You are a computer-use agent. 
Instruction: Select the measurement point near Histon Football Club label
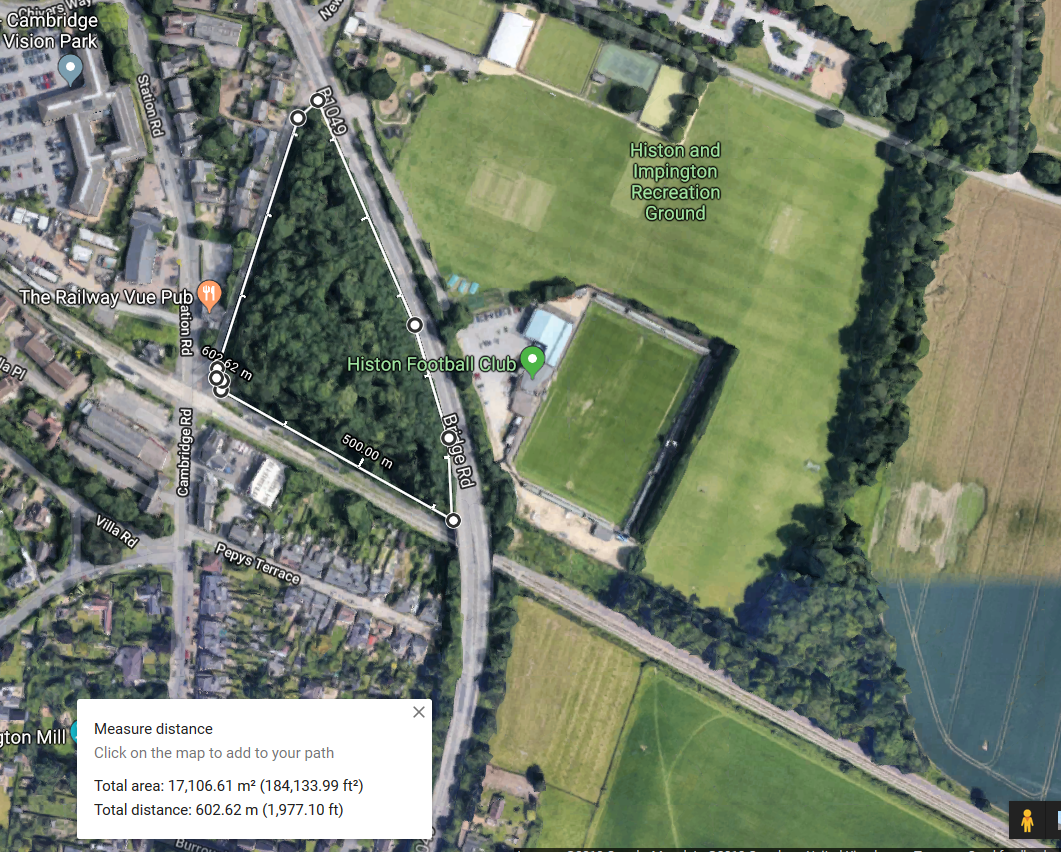click(415, 326)
